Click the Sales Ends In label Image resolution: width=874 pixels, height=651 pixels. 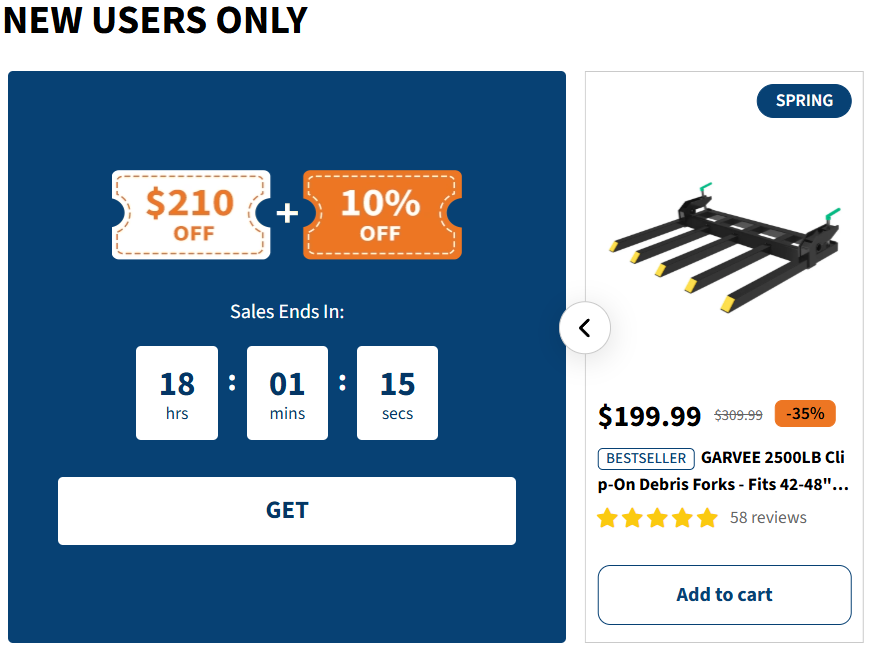pos(287,312)
